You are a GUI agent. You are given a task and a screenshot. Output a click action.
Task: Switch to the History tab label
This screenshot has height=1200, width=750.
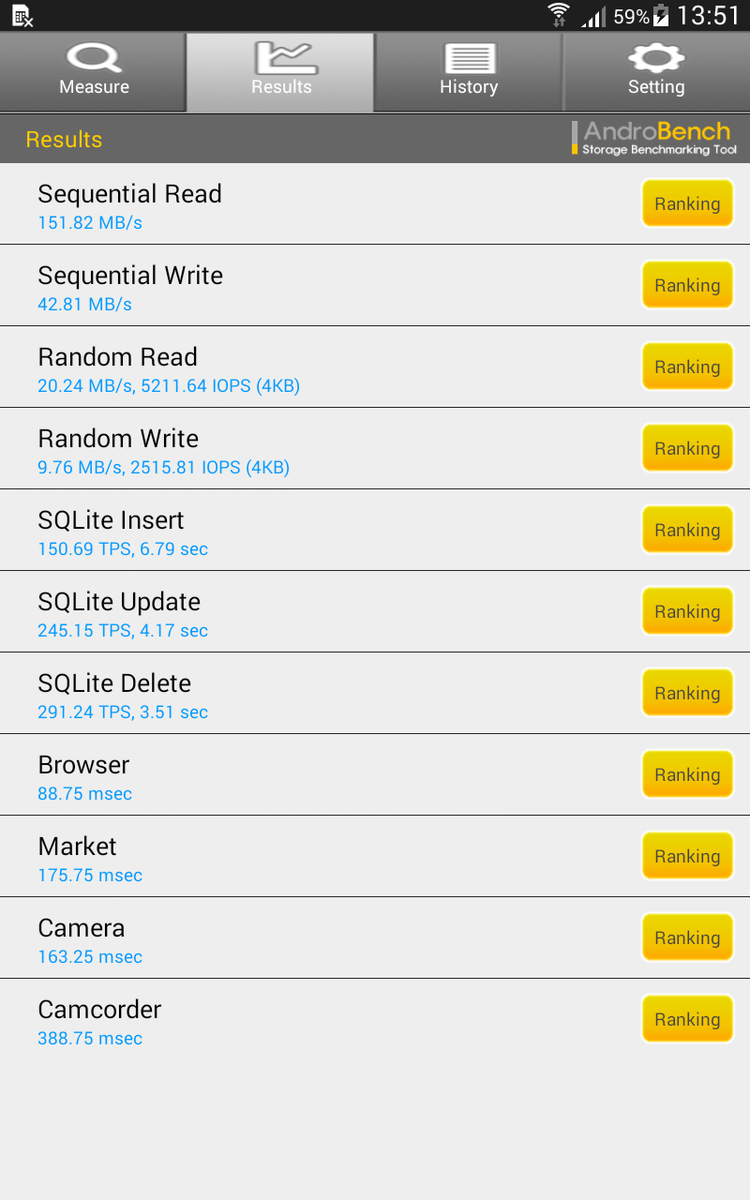468,88
